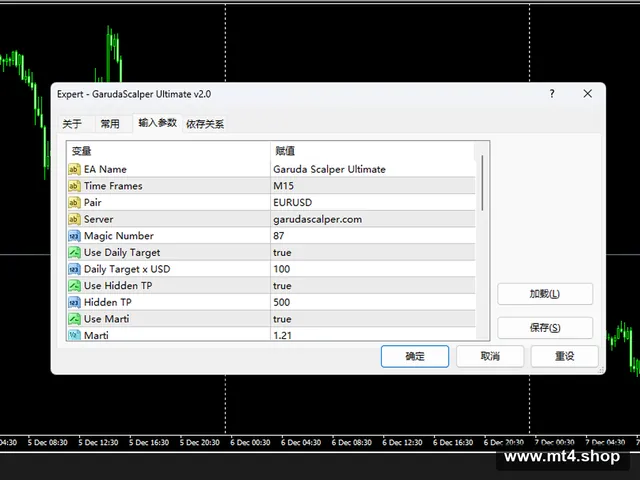Image resolution: width=640 pixels, height=480 pixels.
Task: Click the Use Daily Target boolean icon
Action: (74, 252)
